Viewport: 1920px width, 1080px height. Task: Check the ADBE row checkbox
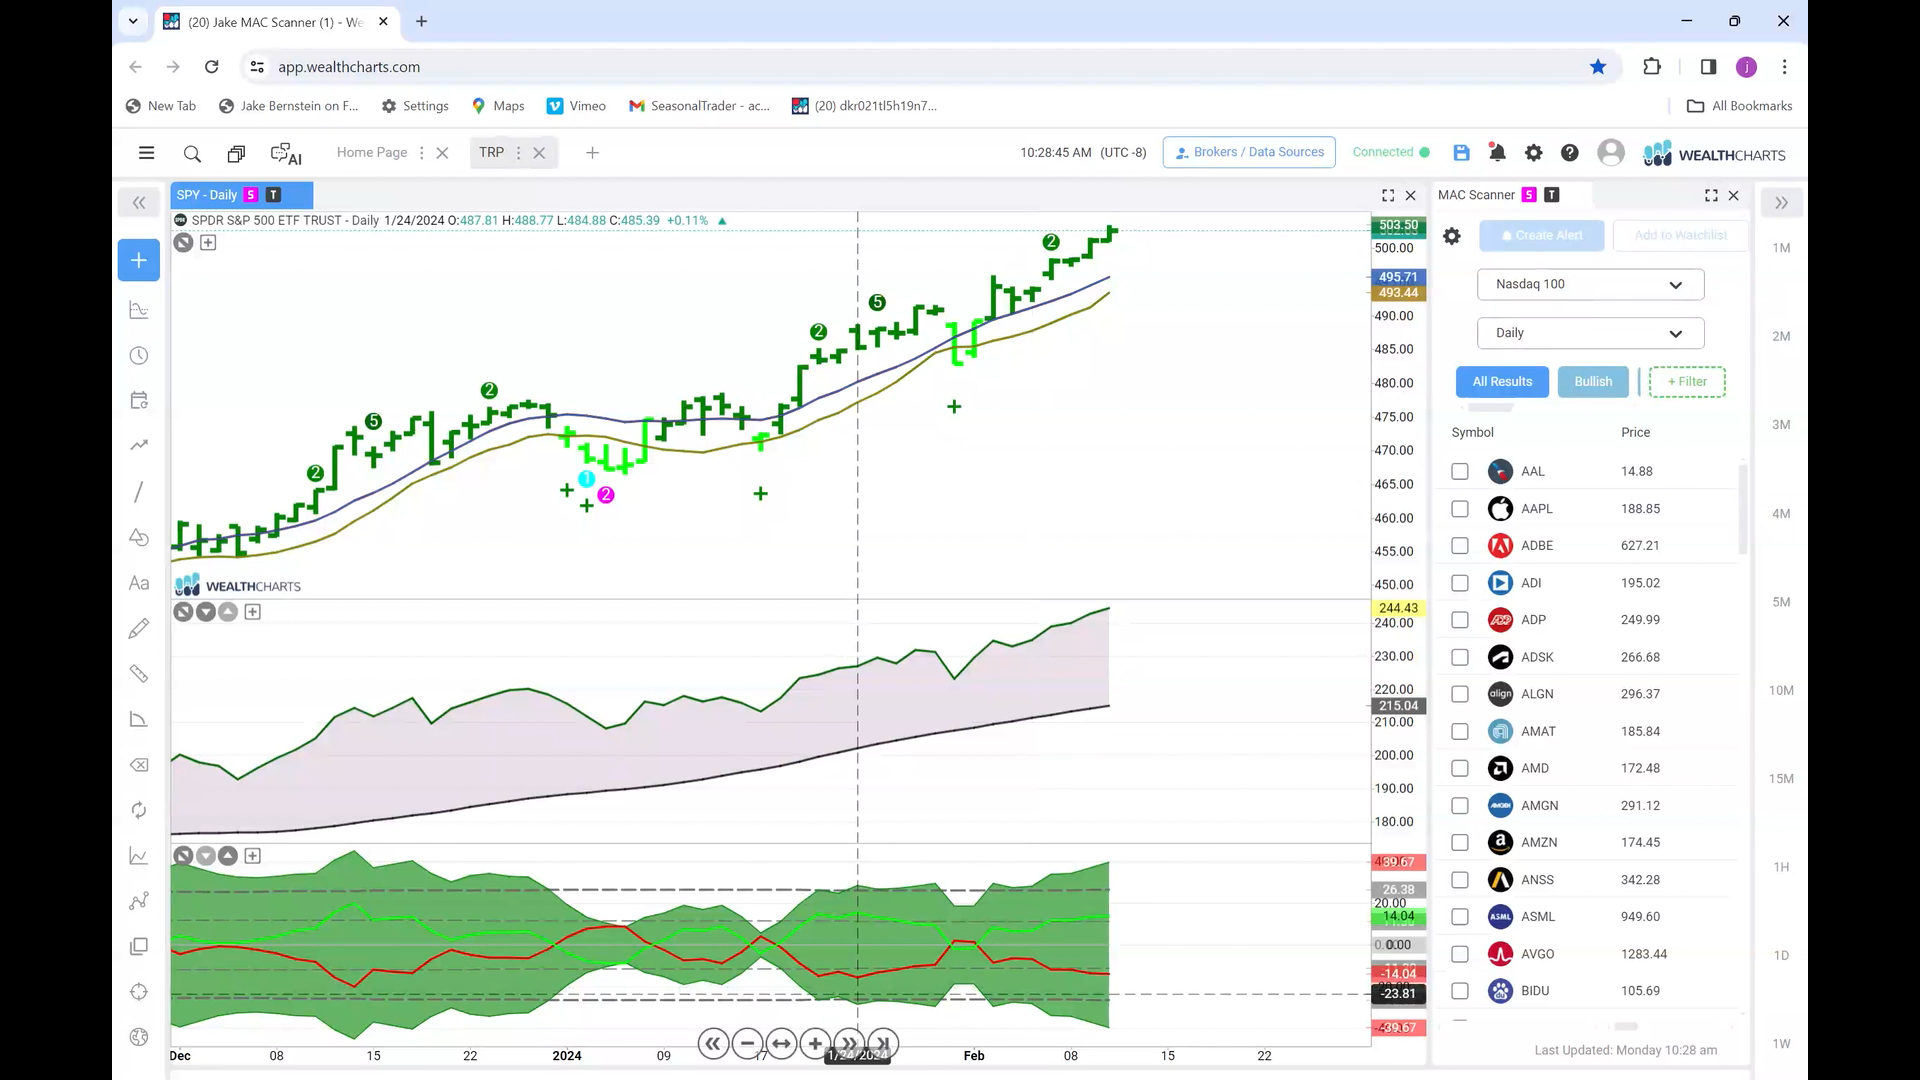coord(1460,546)
